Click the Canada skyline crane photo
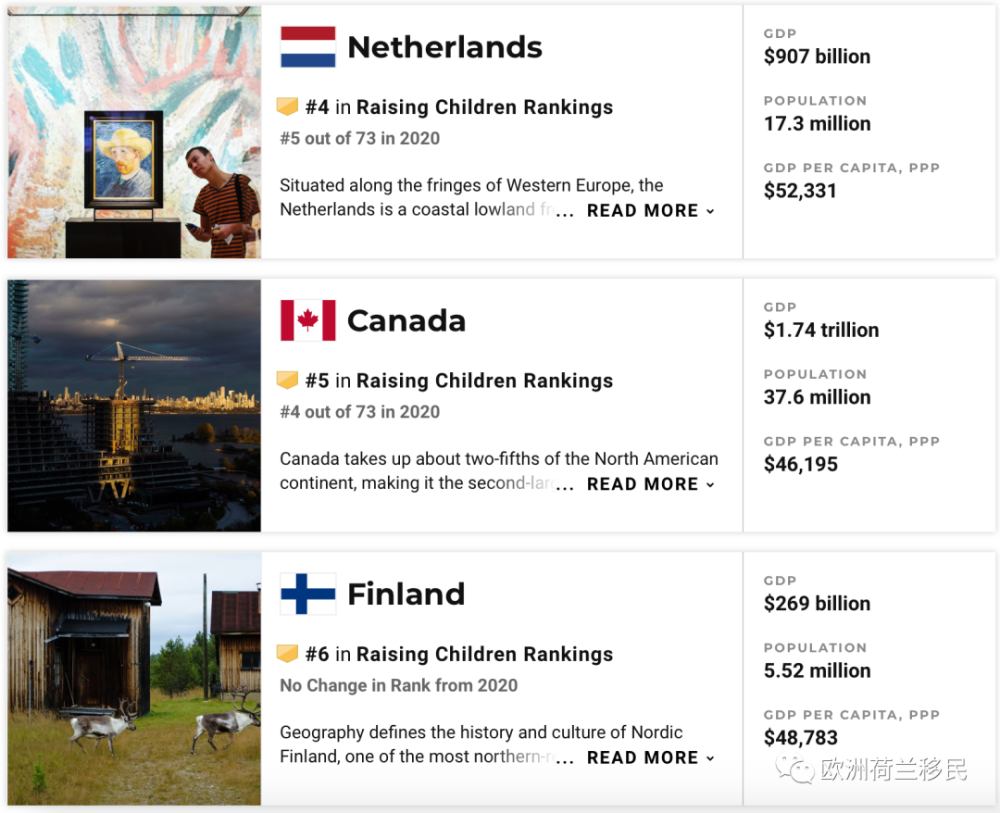Screen dimensions: 1000x813 (x=134, y=405)
